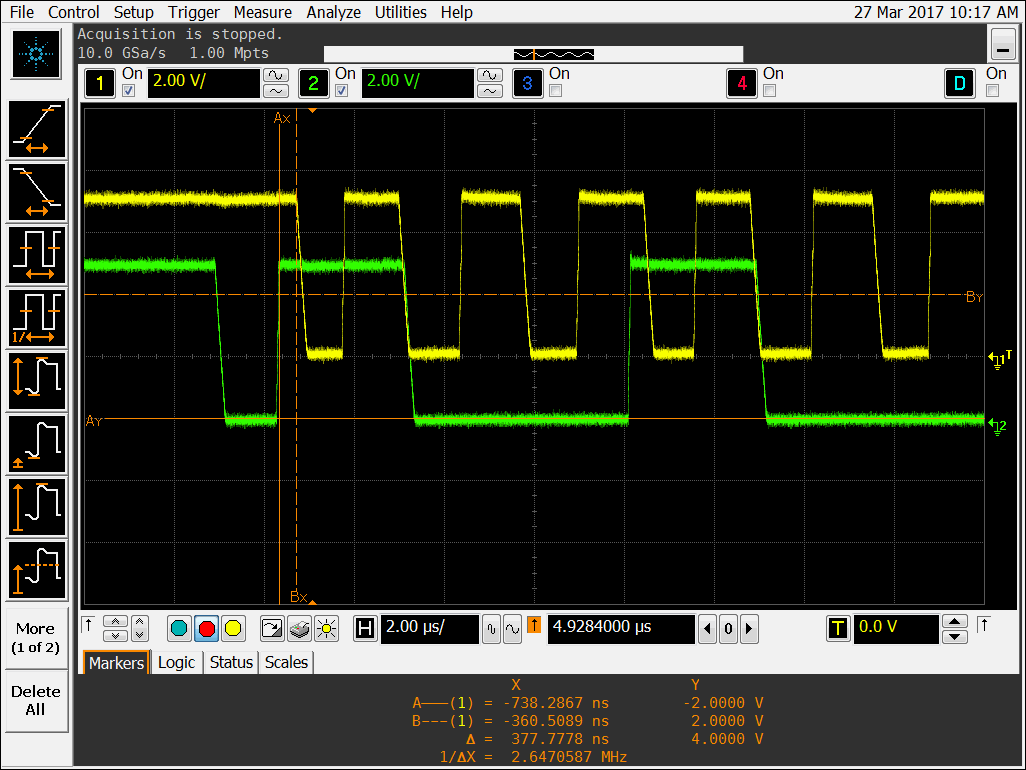Click the green Run acquisition button
This screenshot has height=770, width=1026.
pos(179,629)
